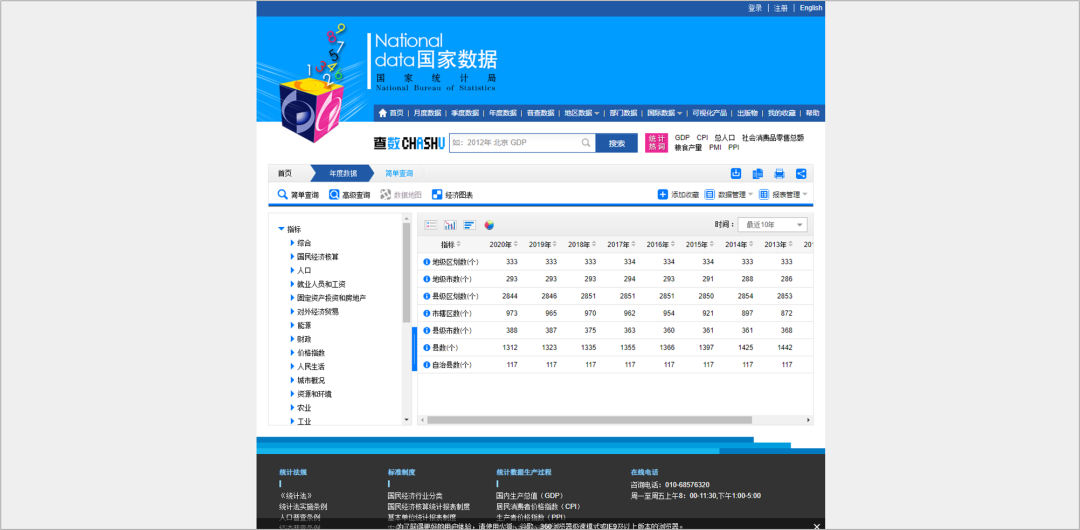This screenshot has height=530, width=1080.
Task: Click the share icon
Action: pyautogui.click(x=801, y=174)
